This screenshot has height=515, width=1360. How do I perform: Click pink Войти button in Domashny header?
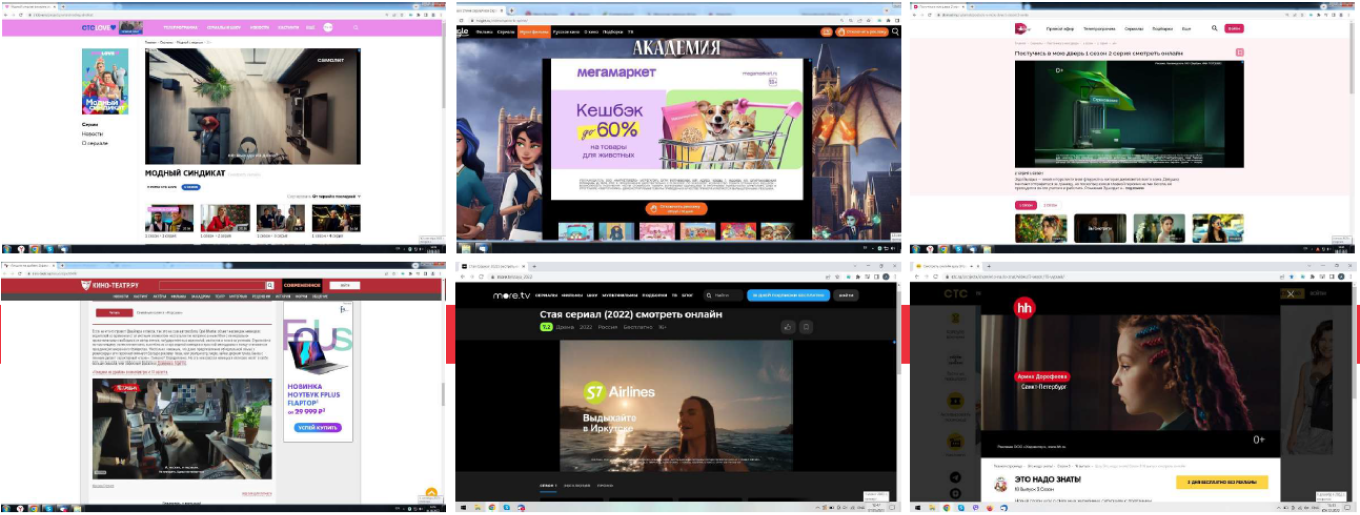1234,29
